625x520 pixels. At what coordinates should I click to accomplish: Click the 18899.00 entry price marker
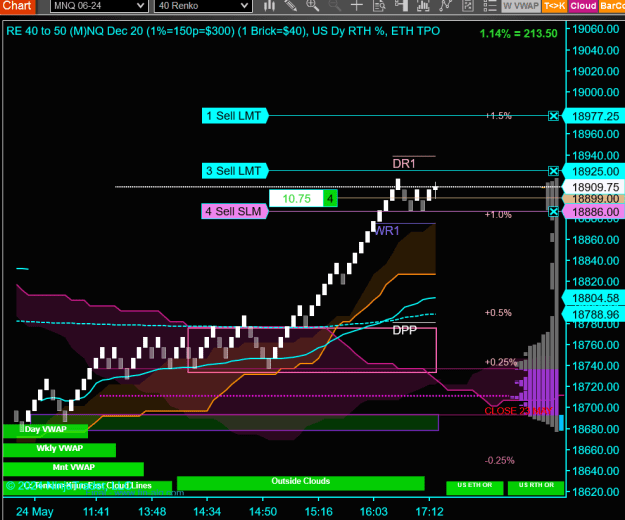tap(595, 199)
